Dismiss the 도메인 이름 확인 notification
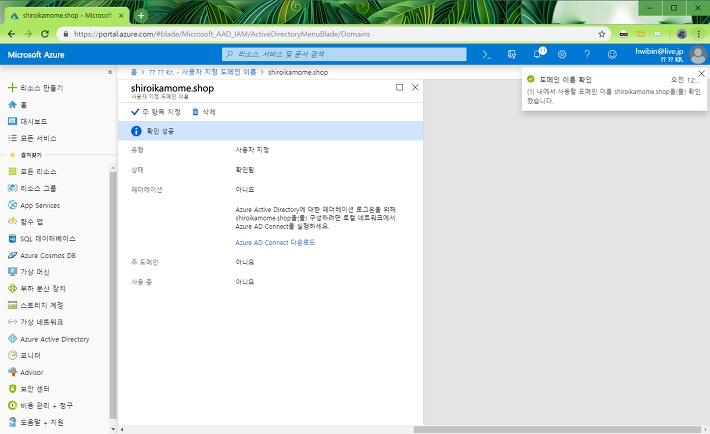This screenshot has width=710, height=434. click(x=701, y=73)
